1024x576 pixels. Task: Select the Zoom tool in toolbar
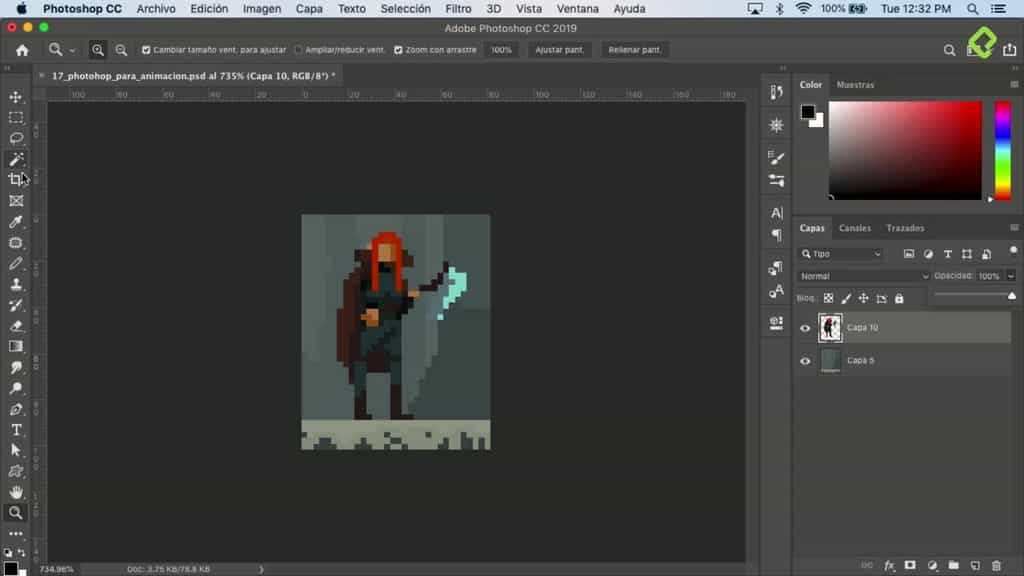click(x=16, y=513)
